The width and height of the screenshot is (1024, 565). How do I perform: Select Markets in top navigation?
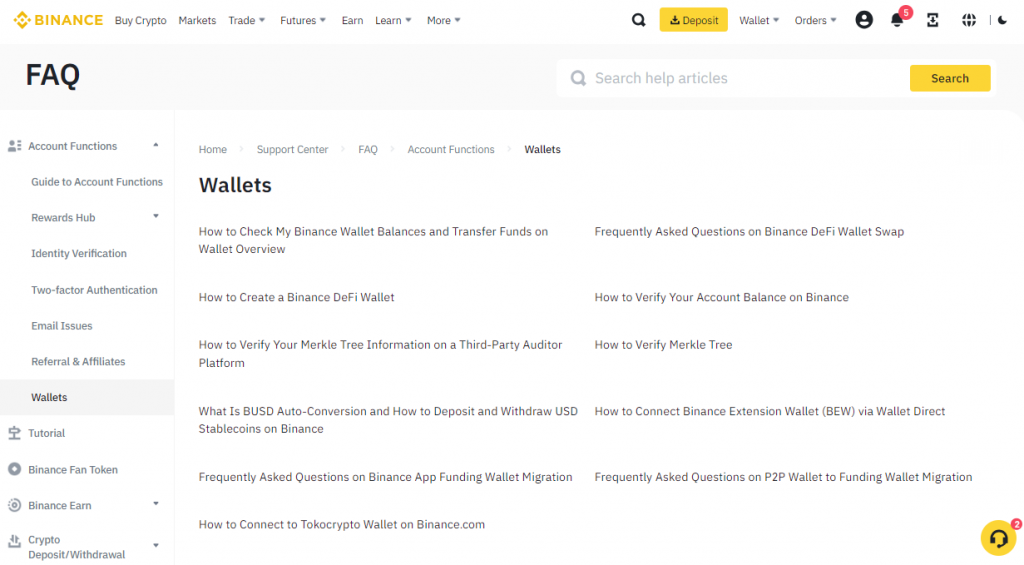tap(197, 20)
